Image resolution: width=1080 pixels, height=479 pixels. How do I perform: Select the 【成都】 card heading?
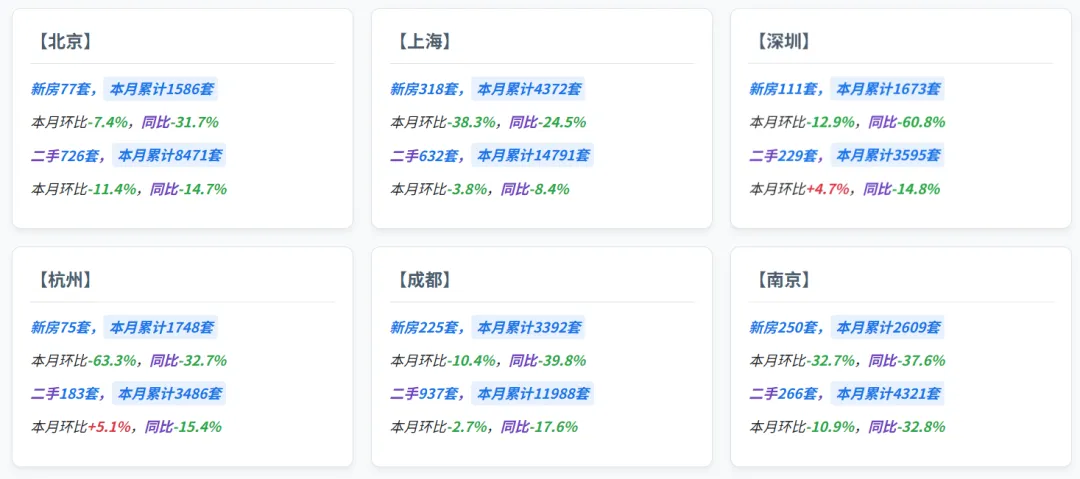tap(421, 280)
